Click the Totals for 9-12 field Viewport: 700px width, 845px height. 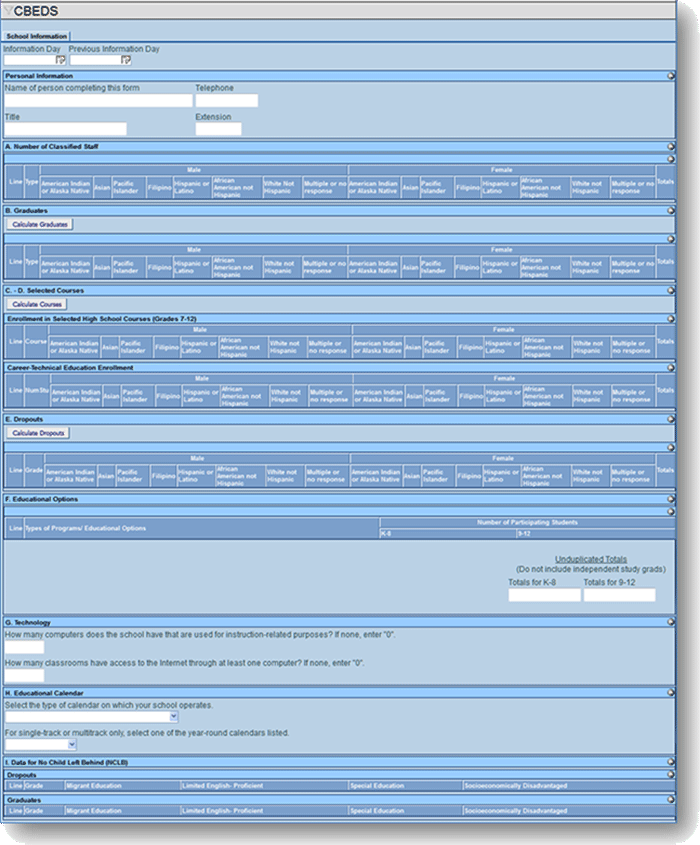[619, 595]
